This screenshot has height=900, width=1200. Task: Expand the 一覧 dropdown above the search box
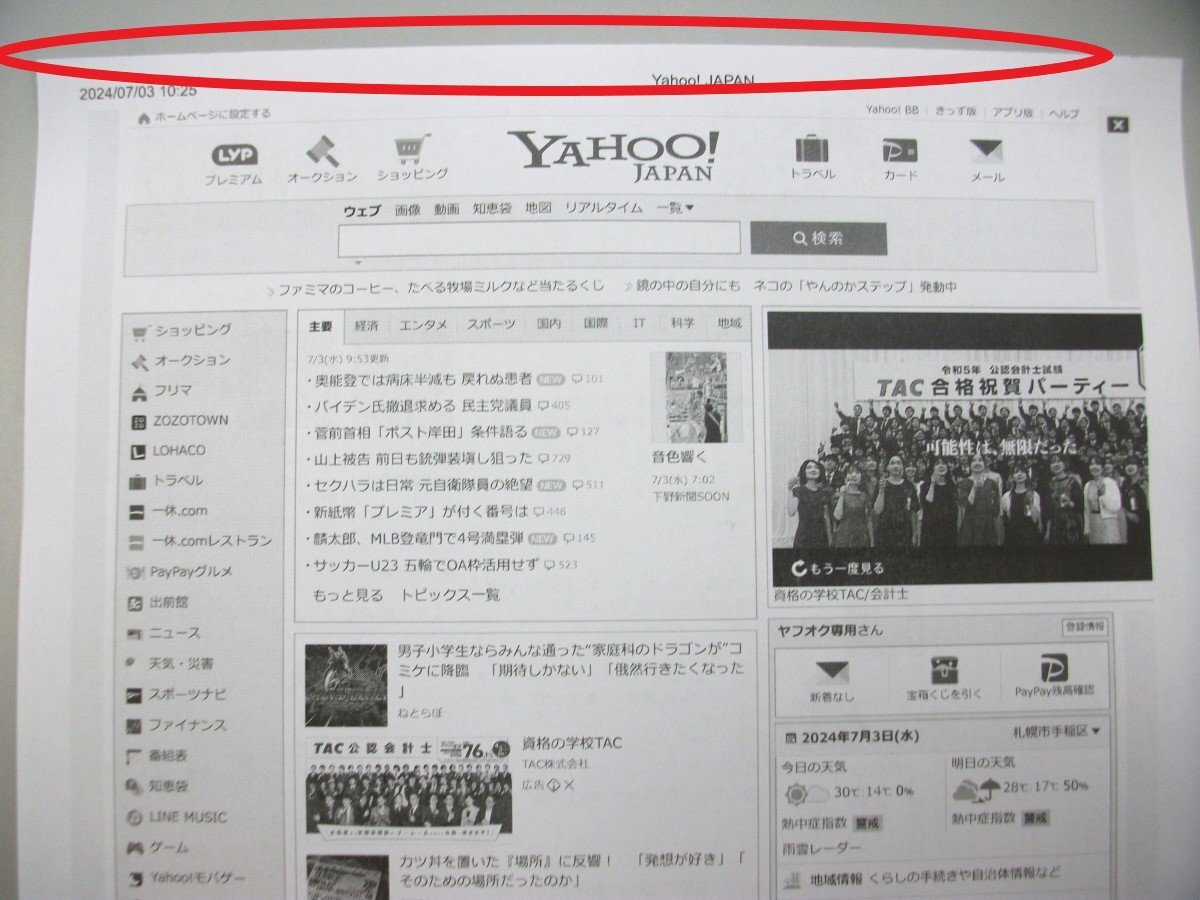675,208
